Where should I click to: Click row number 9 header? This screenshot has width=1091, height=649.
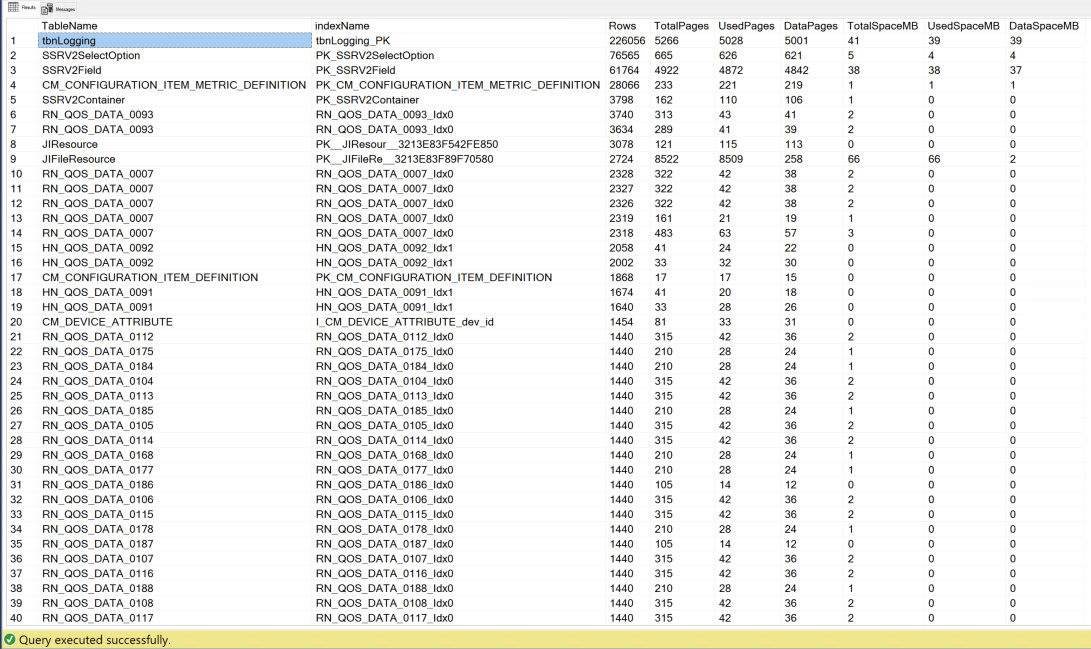[x=14, y=159]
